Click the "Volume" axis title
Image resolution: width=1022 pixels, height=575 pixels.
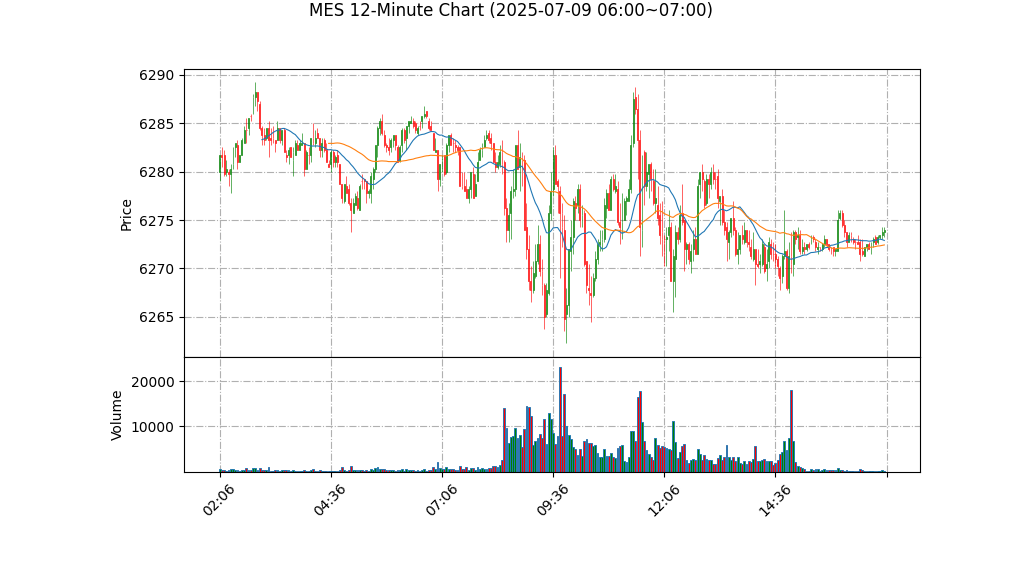click(116, 415)
